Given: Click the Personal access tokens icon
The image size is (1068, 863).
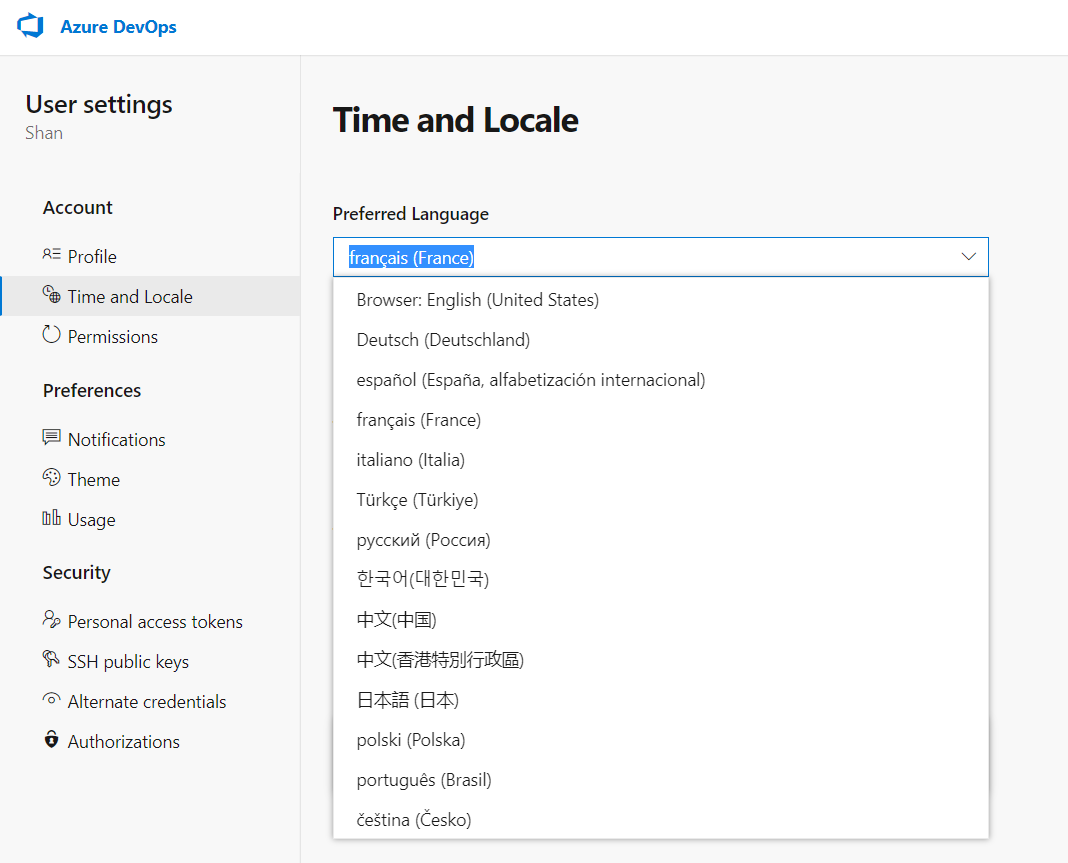Looking at the screenshot, I should 51,619.
